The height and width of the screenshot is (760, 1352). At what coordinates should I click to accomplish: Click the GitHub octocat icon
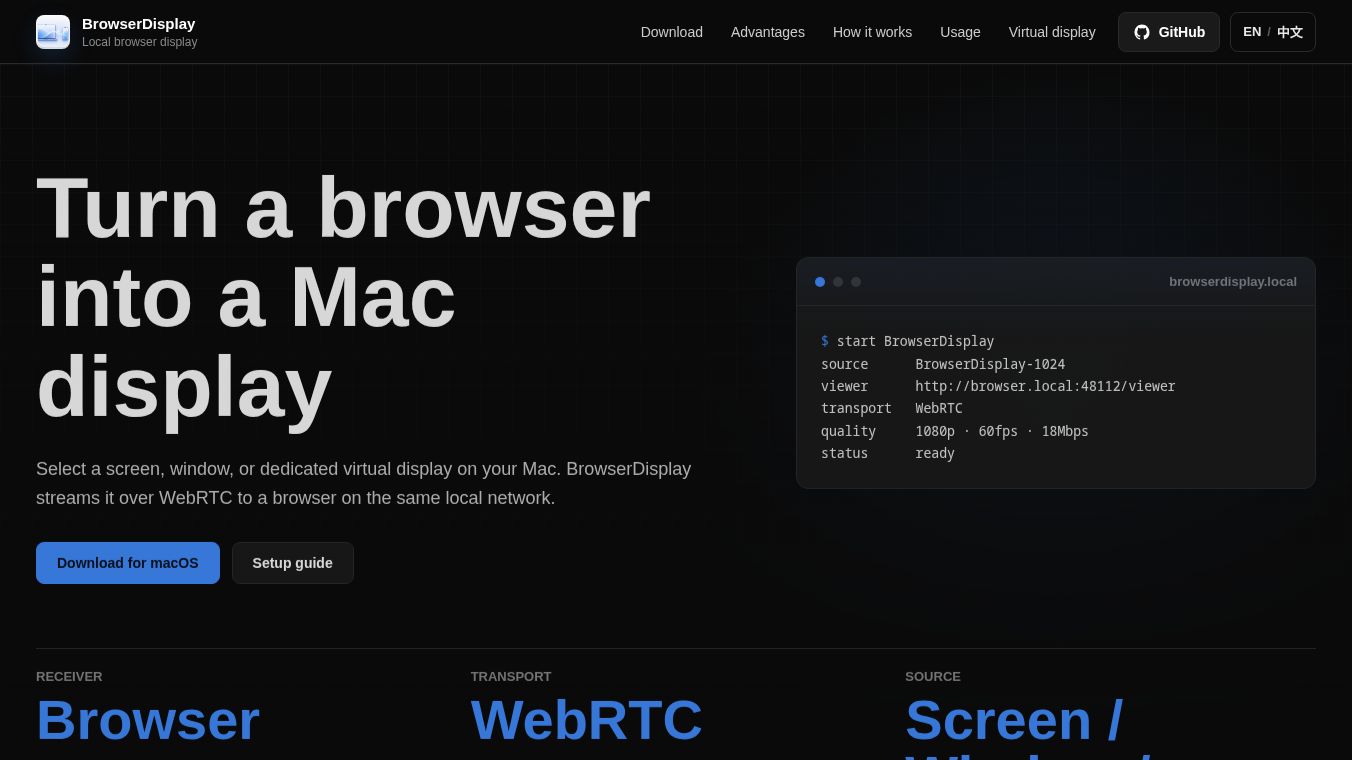tap(1142, 32)
